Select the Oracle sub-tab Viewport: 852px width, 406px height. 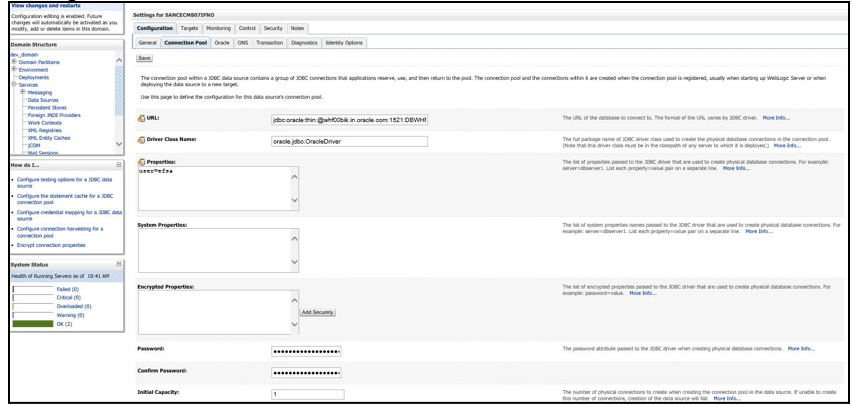pos(222,42)
